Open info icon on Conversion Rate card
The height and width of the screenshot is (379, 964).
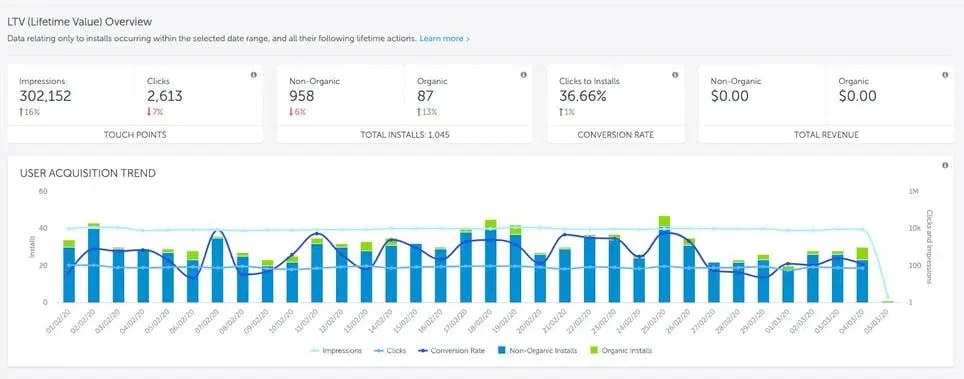(675, 75)
